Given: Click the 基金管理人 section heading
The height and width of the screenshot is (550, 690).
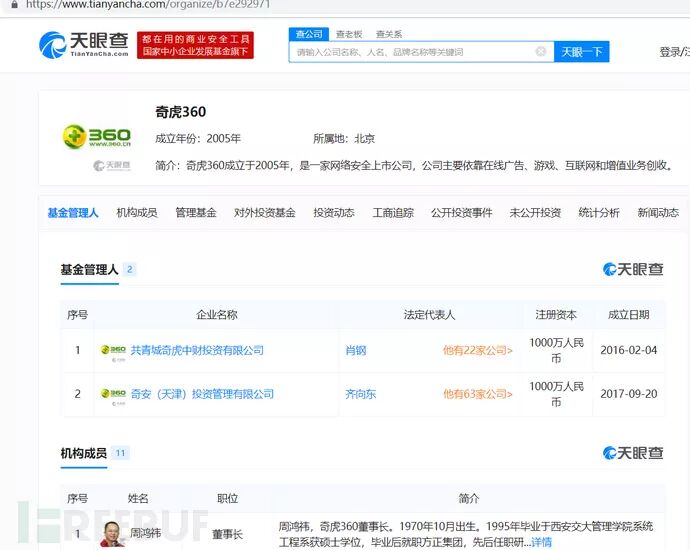Looking at the screenshot, I should pyautogui.click(x=89, y=269).
